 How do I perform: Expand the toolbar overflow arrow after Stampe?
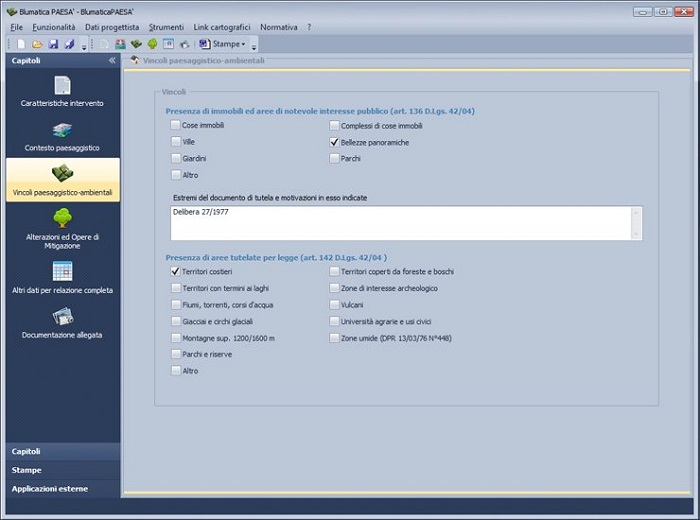254,46
